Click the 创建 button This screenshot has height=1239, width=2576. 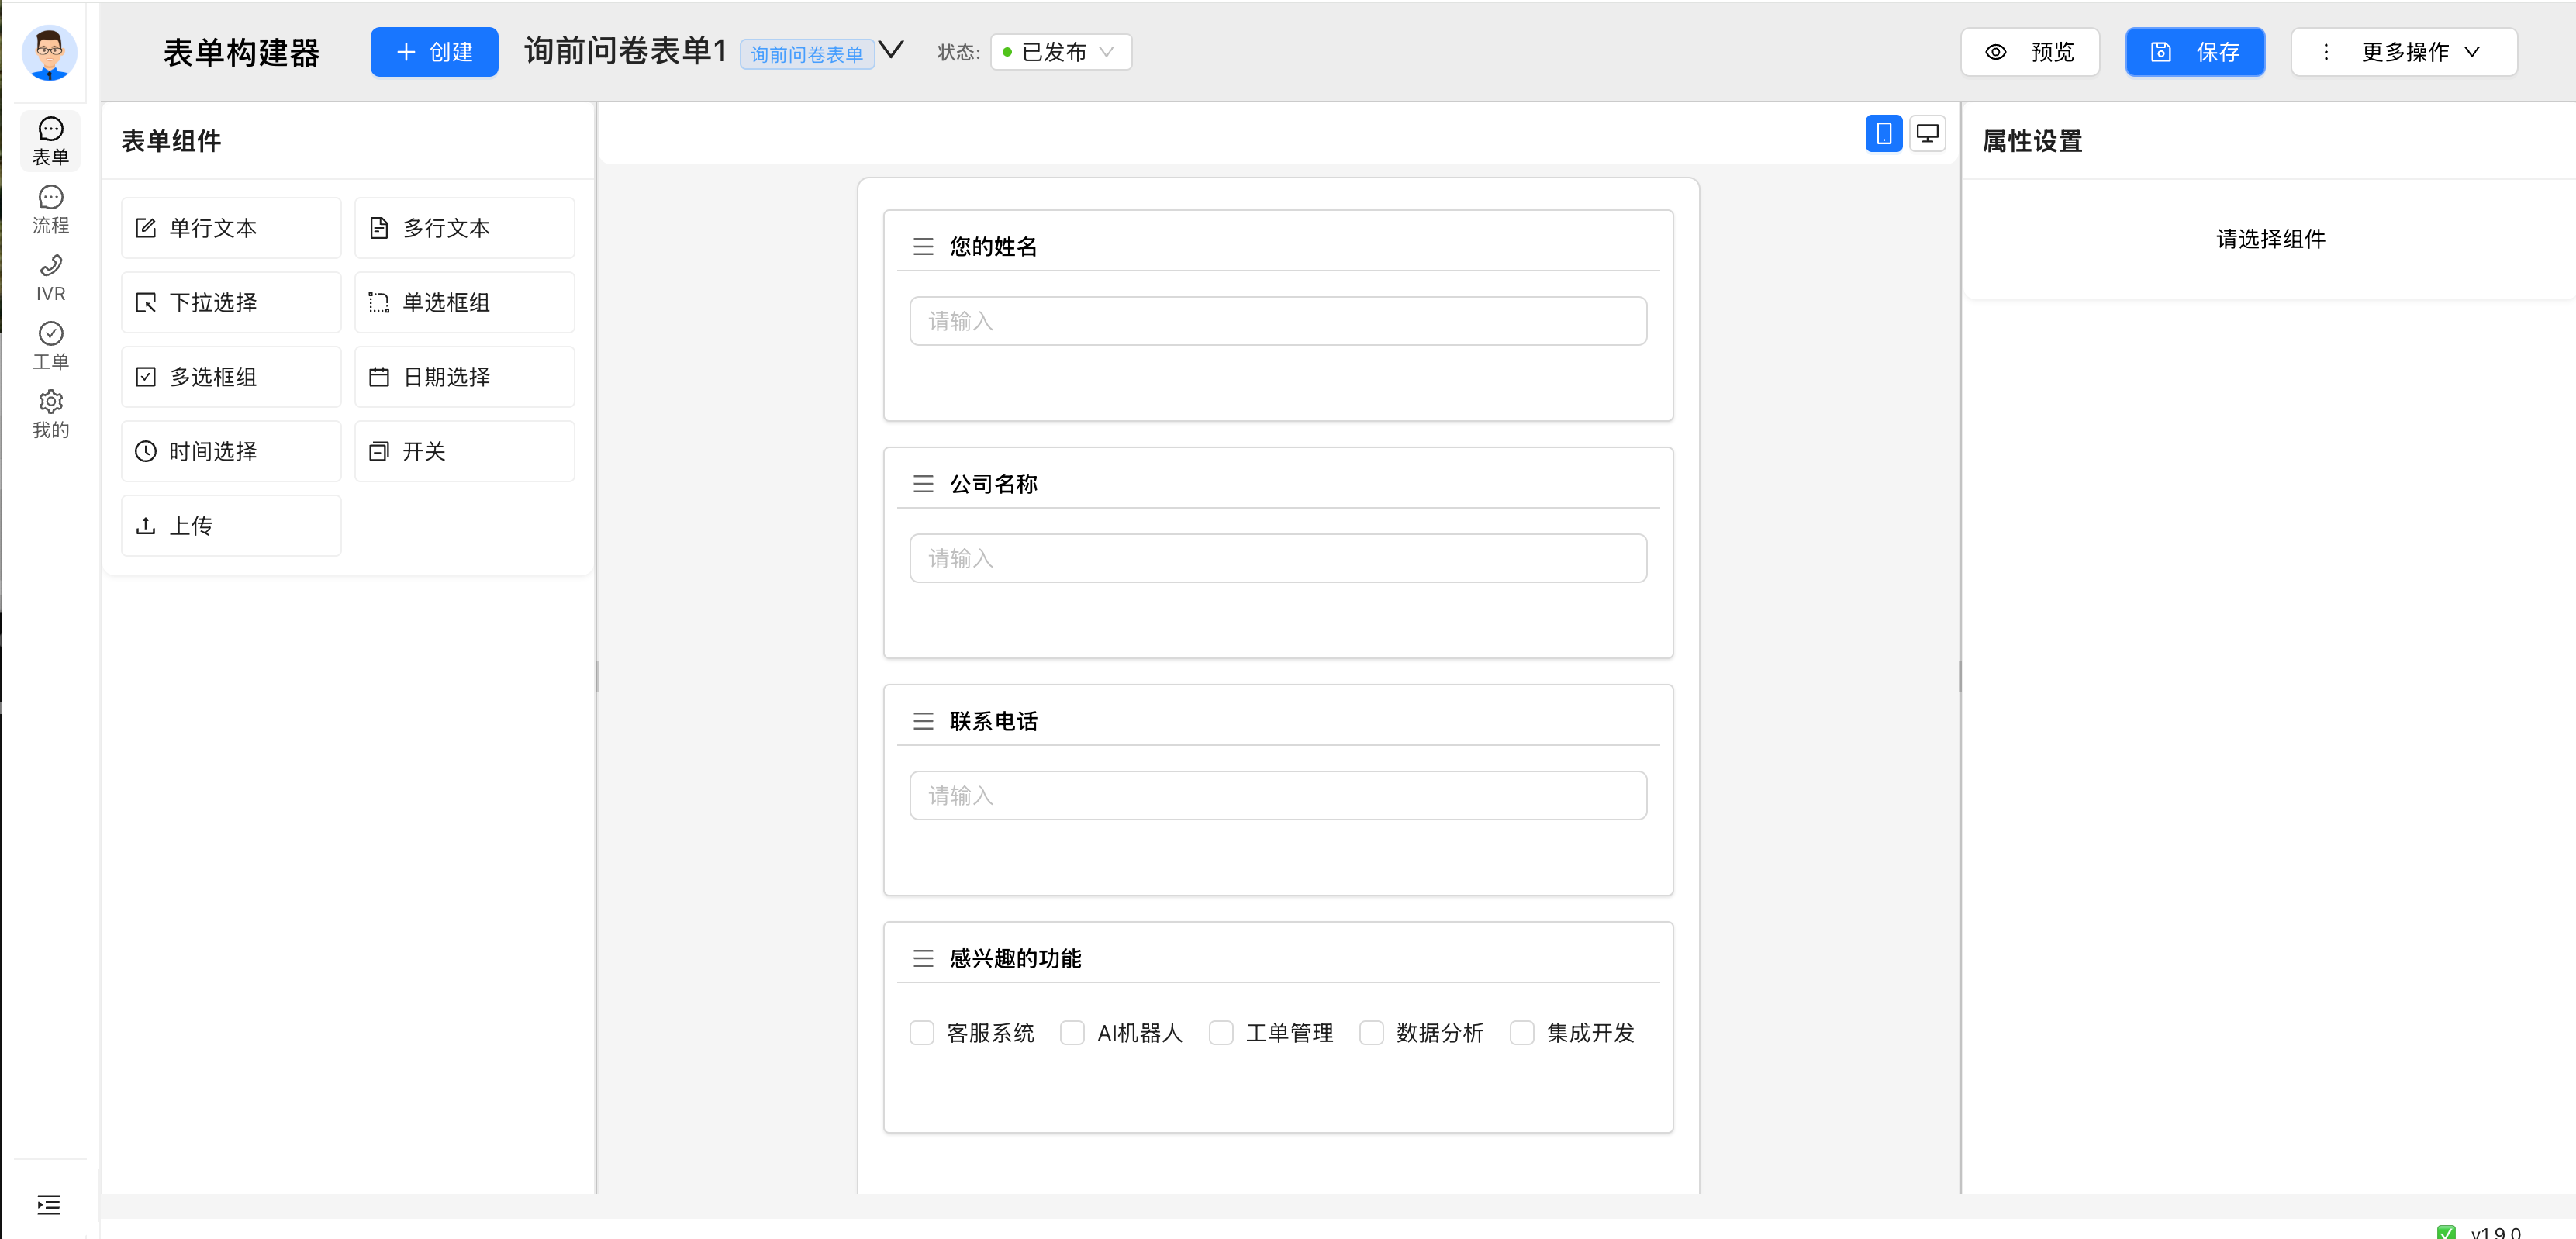tap(434, 52)
